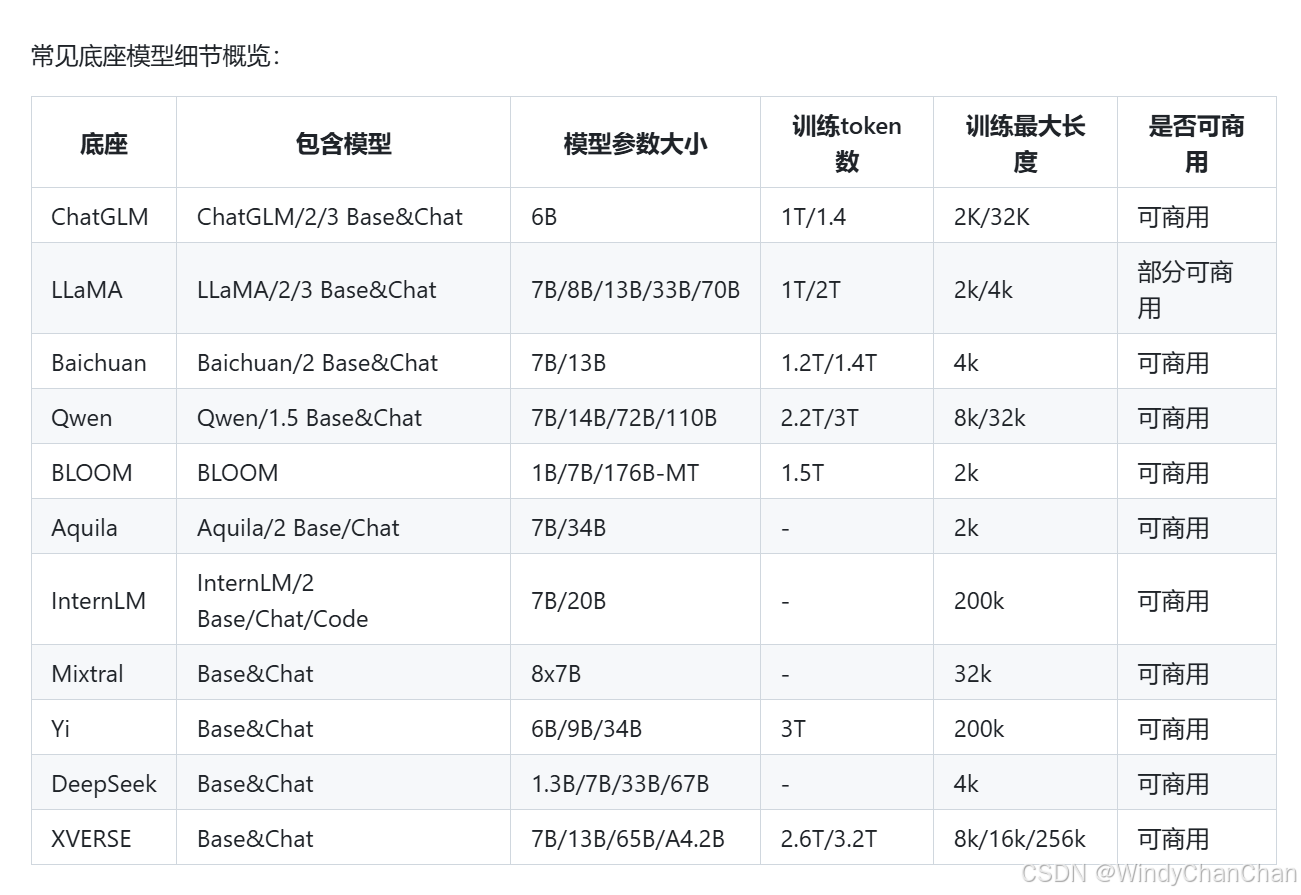This screenshot has height=895, width=1301.
Task: Click the max length '8k/16k/256k'
Action: click(x=1019, y=839)
